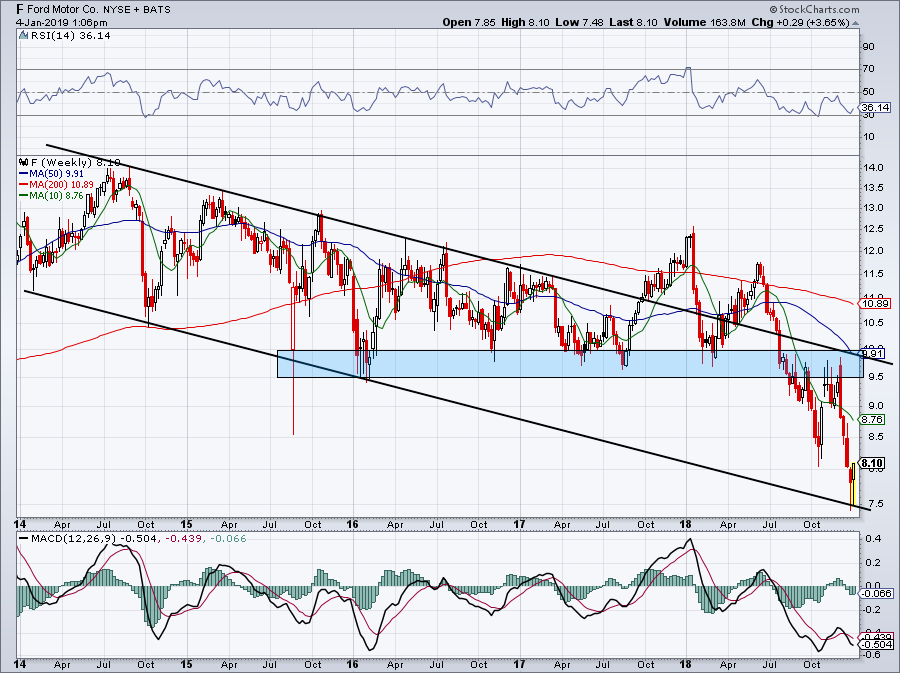Click year 17 on price chart time axis

click(x=519, y=524)
